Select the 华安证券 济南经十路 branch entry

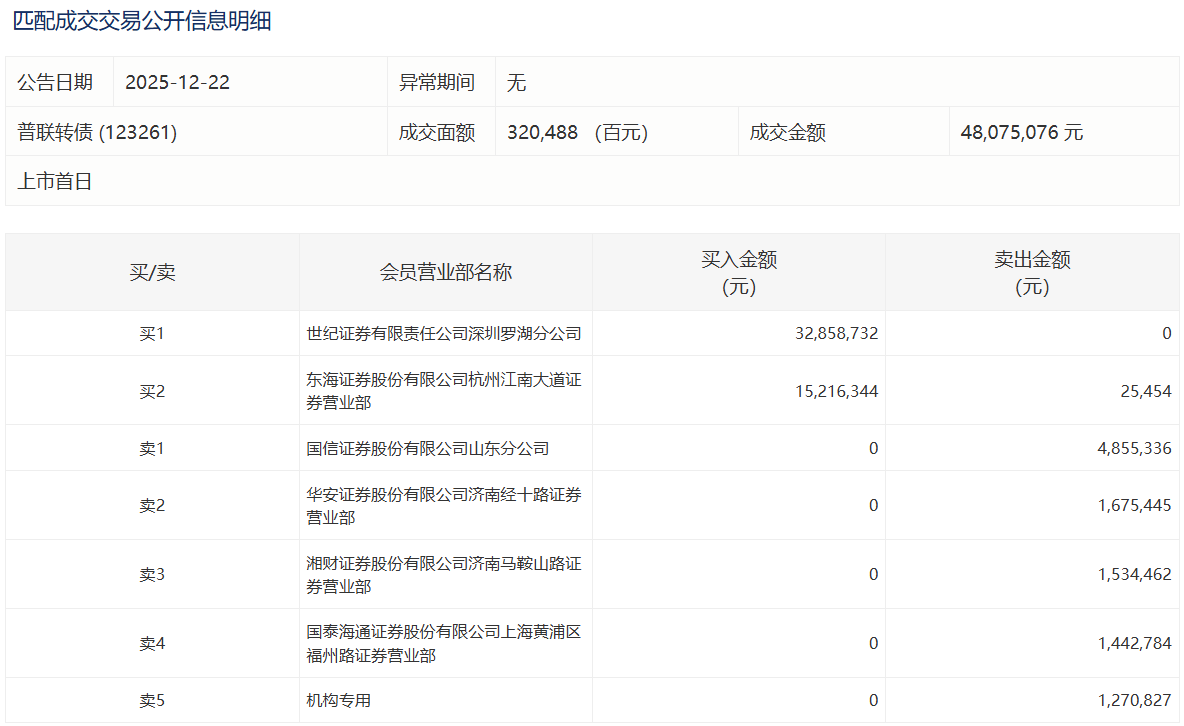click(444, 506)
